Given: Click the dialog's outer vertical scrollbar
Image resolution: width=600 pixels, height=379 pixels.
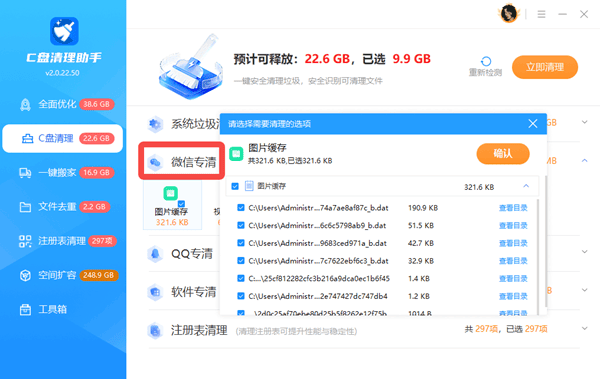Looking at the screenshot, I should click(545, 241).
